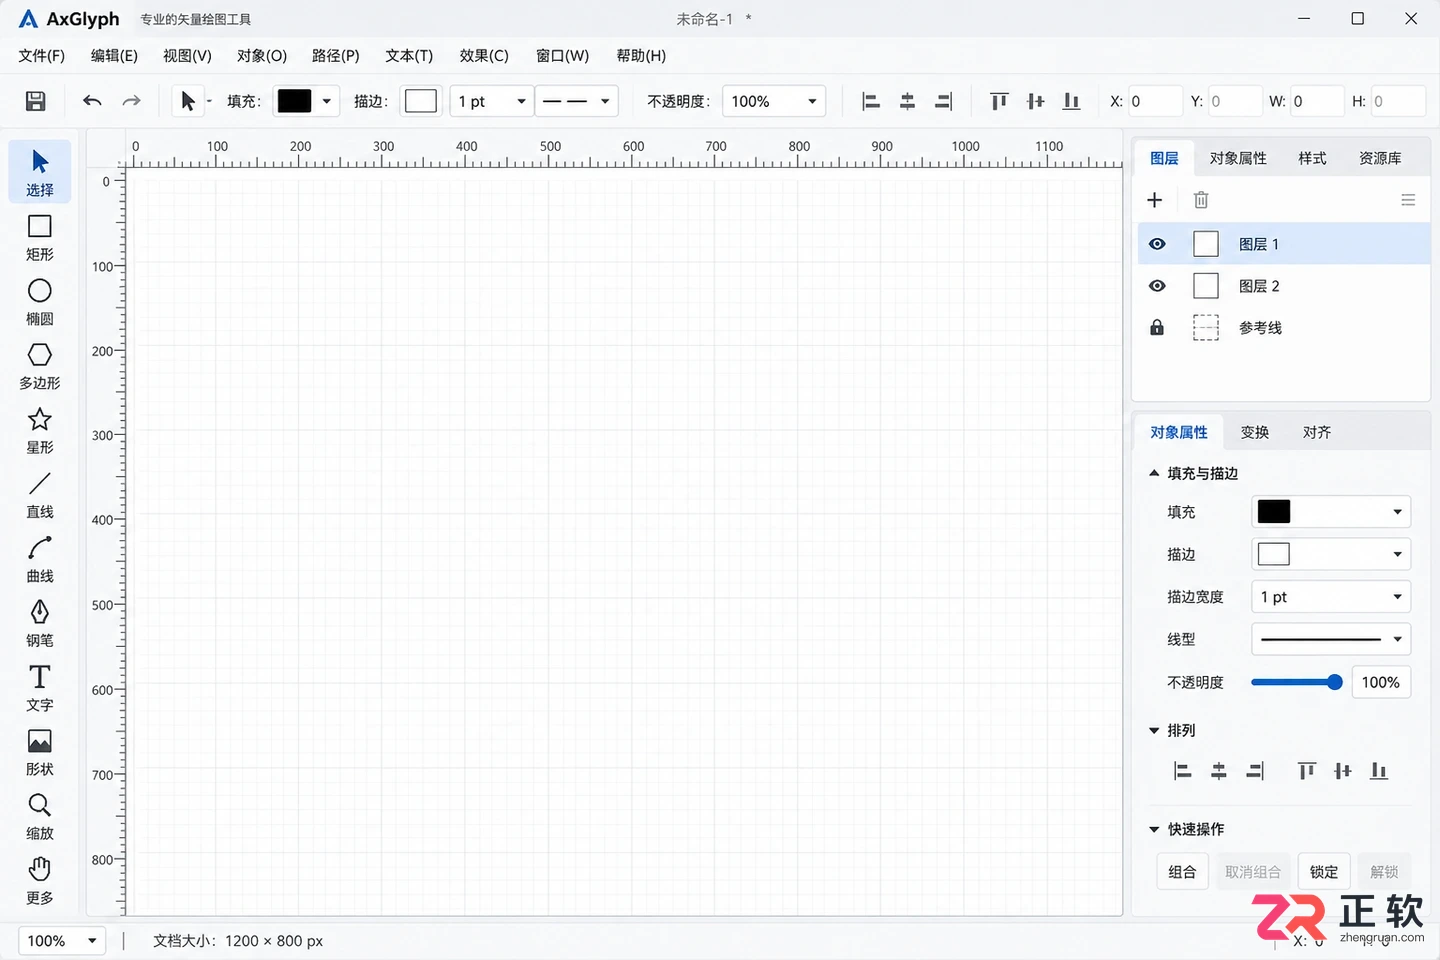
Task: Click the 图层 2 layer thumbnail
Action: 1206,286
